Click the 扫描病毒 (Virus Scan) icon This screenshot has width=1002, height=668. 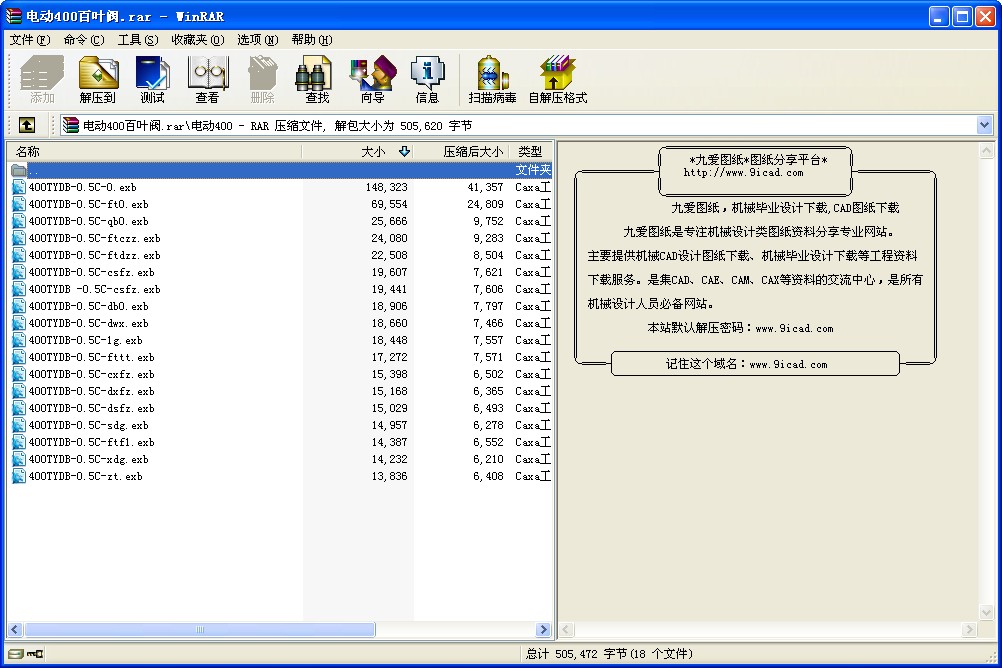[492, 79]
